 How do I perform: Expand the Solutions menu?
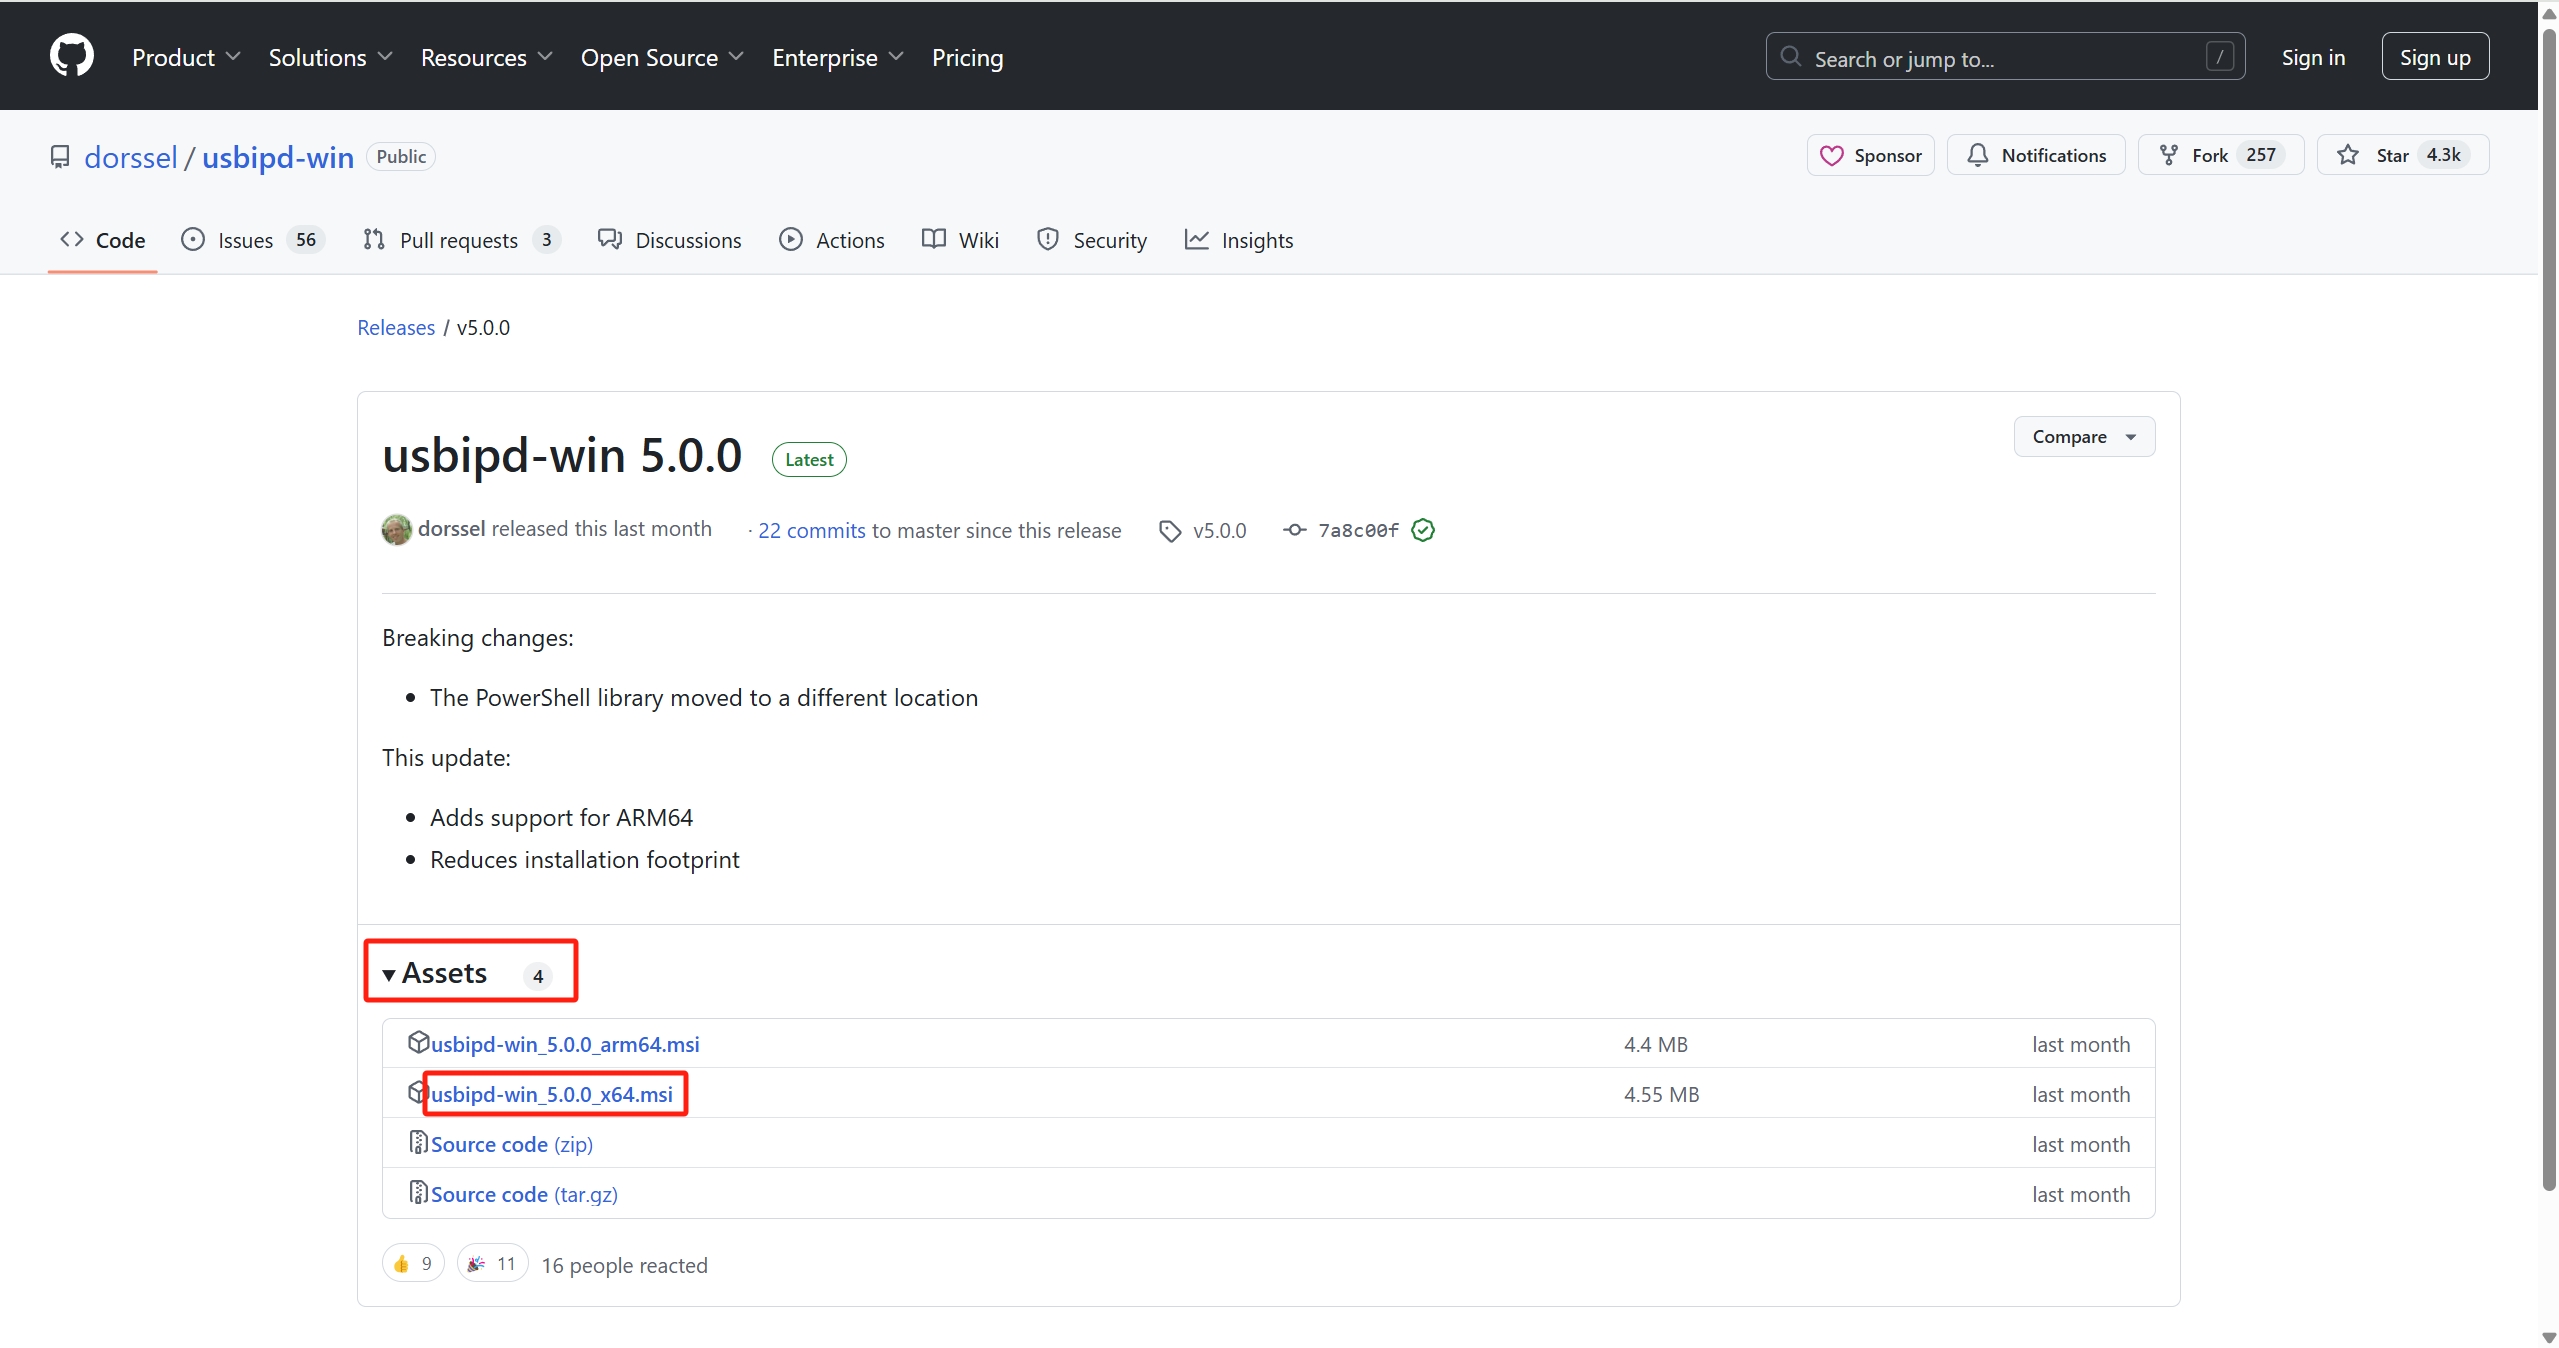[330, 57]
